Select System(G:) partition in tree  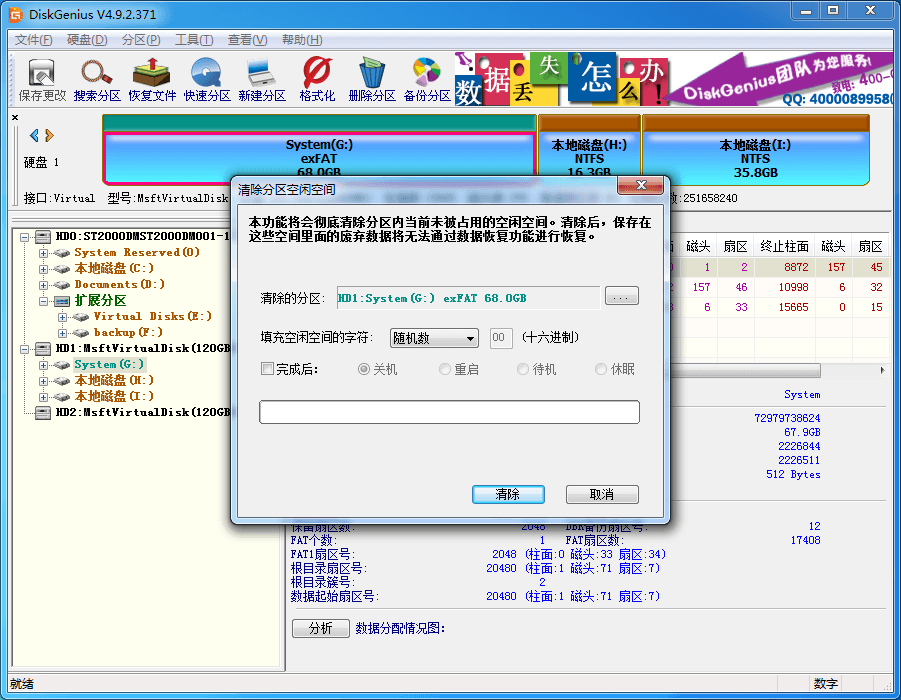(x=109, y=364)
